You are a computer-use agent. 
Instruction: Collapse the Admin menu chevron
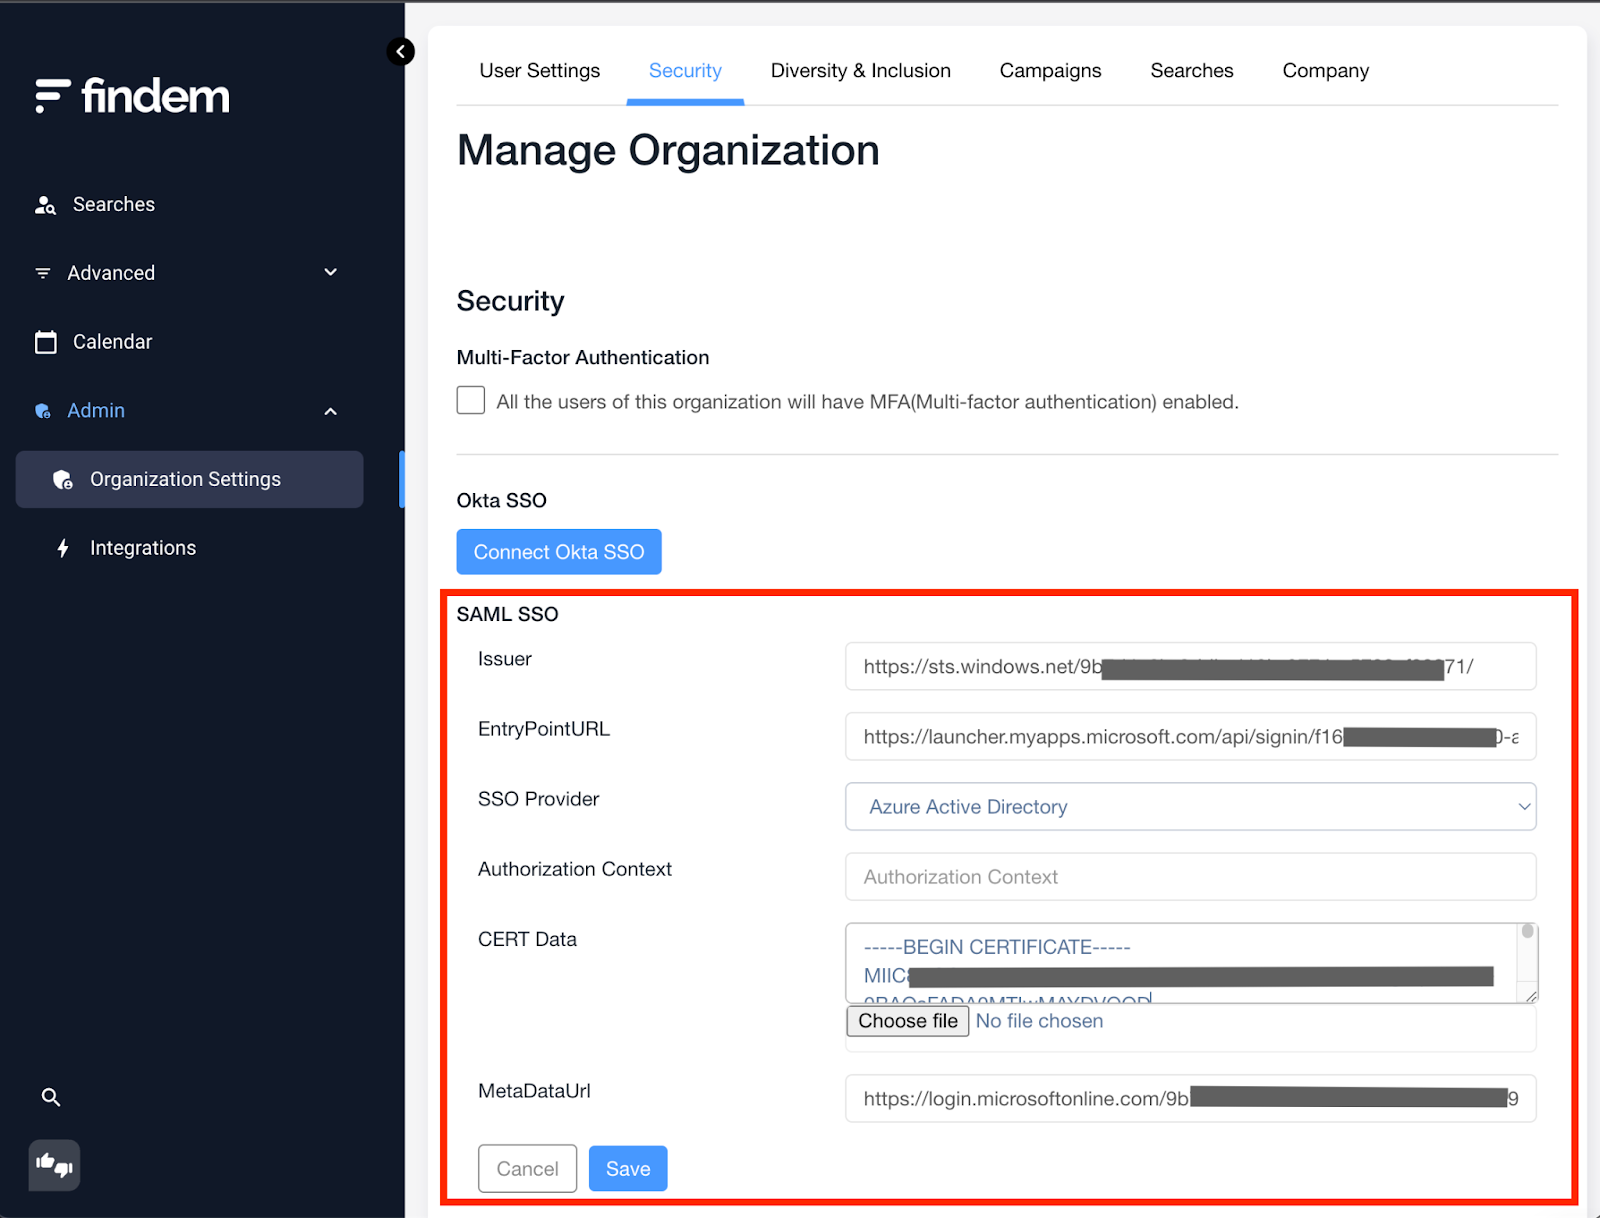pos(331,411)
